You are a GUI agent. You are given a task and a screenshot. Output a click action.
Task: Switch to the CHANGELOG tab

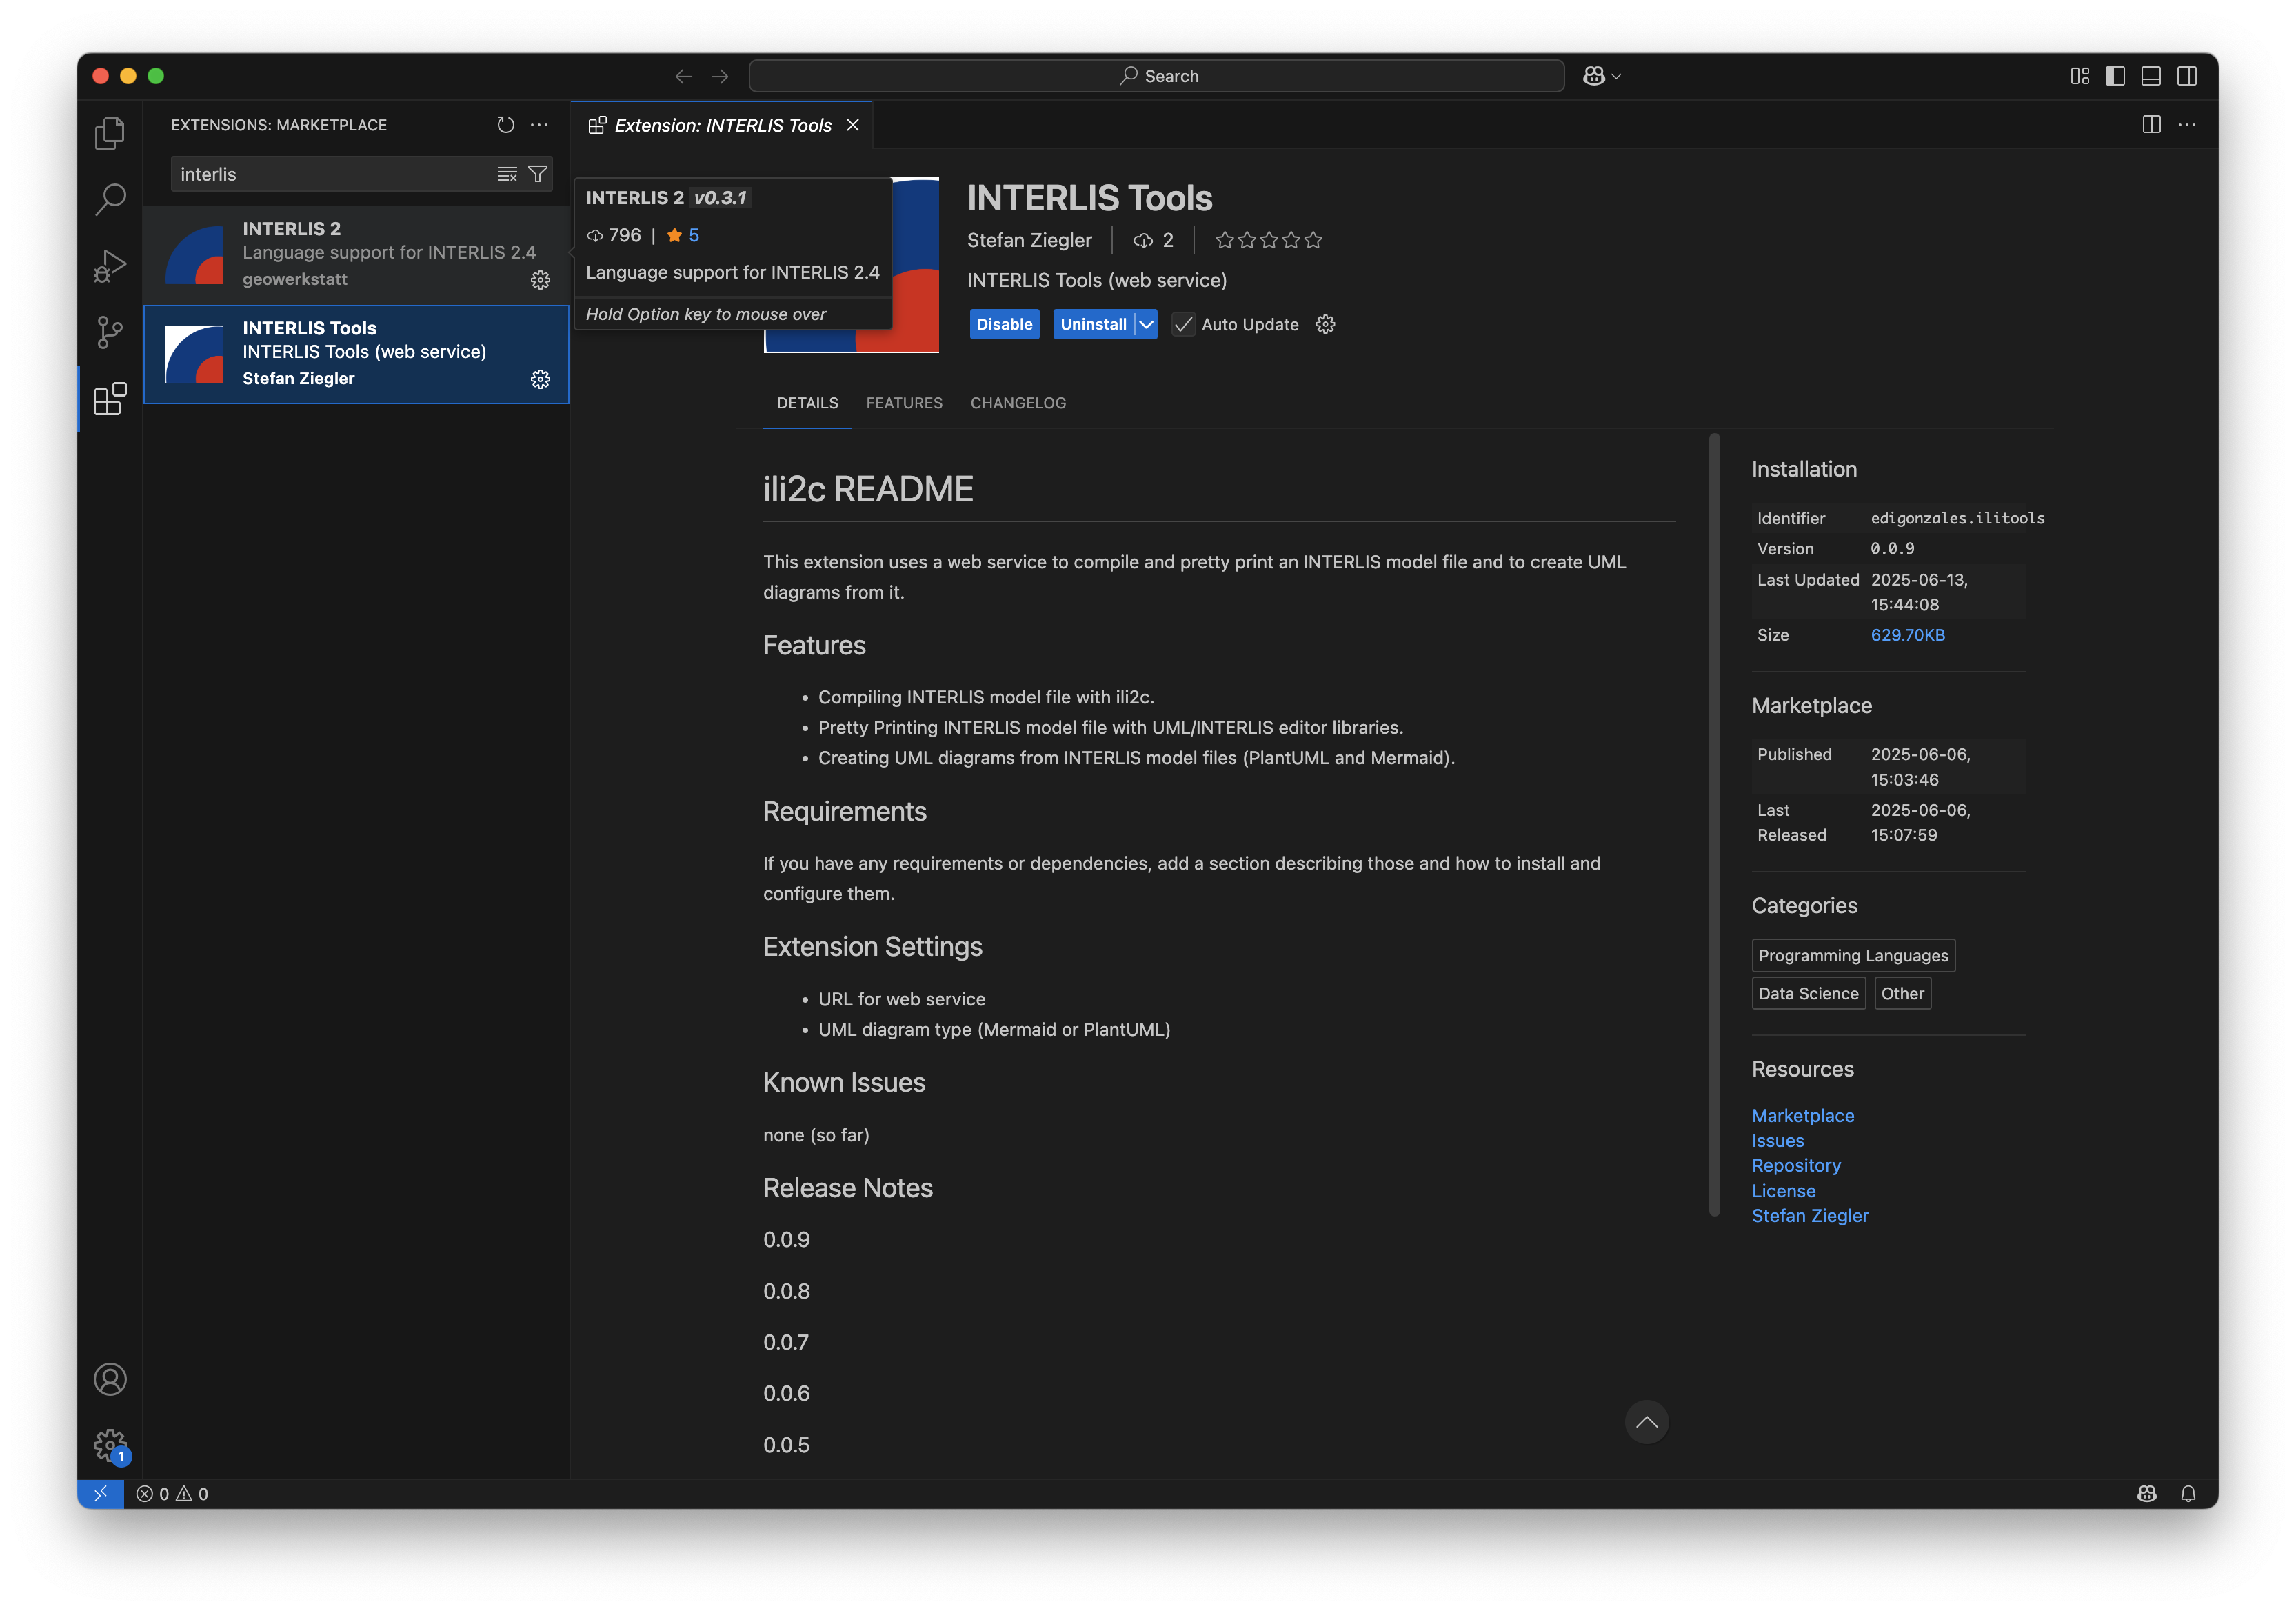[1018, 403]
